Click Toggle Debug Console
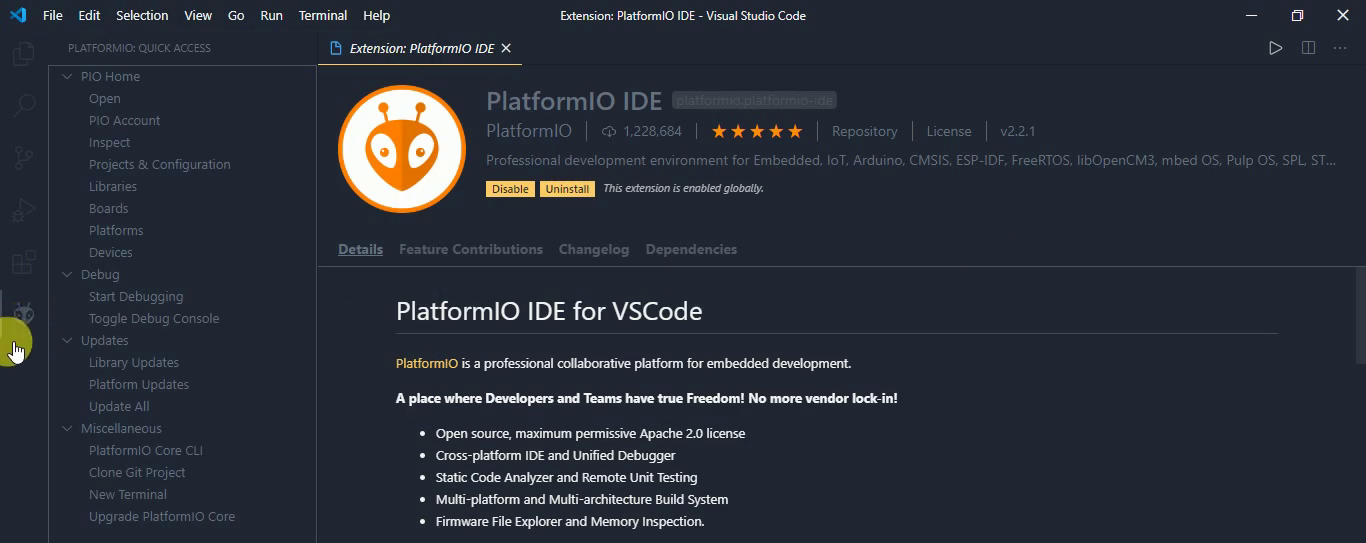This screenshot has width=1366, height=543. click(154, 318)
